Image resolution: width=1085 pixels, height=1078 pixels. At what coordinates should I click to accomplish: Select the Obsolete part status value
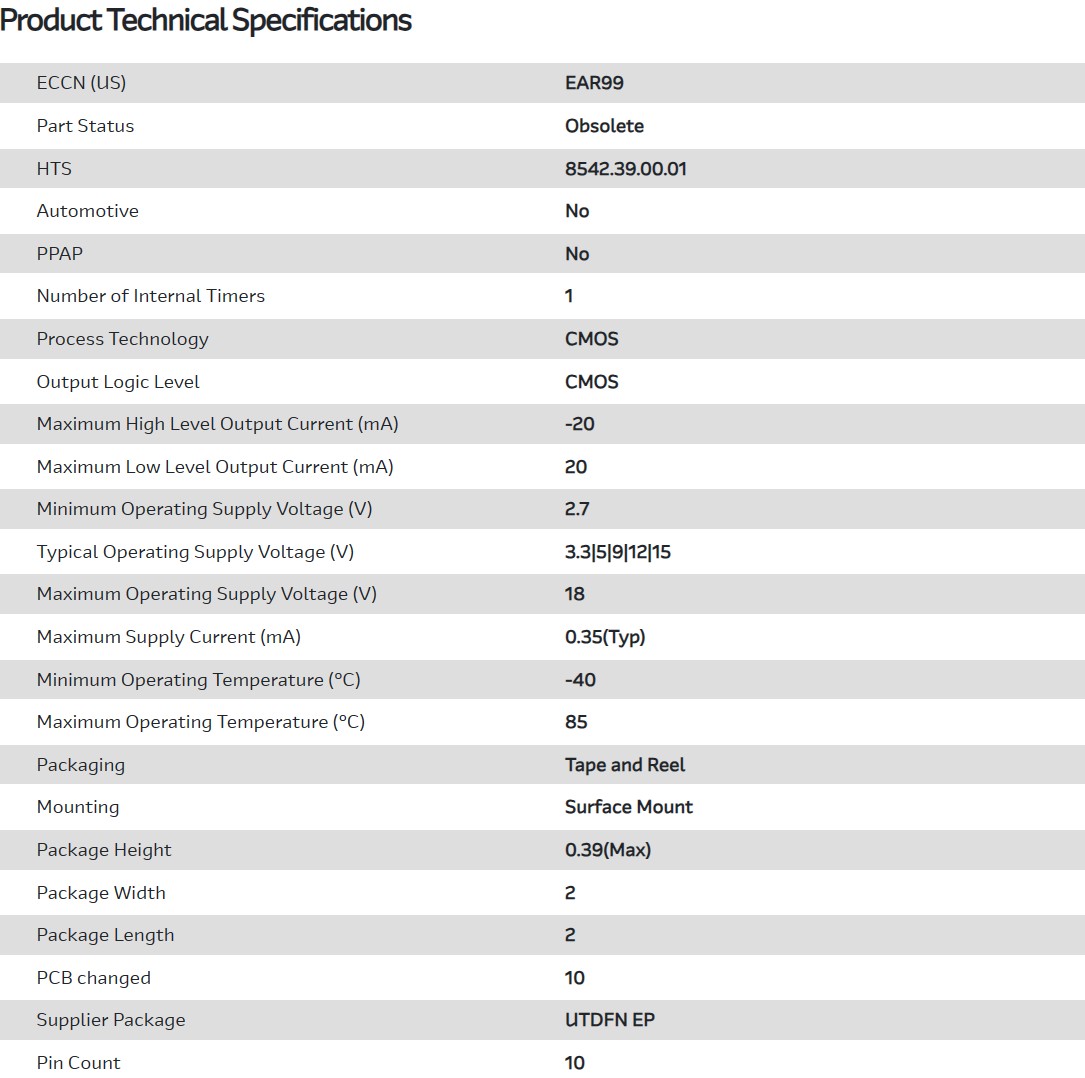click(x=604, y=126)
